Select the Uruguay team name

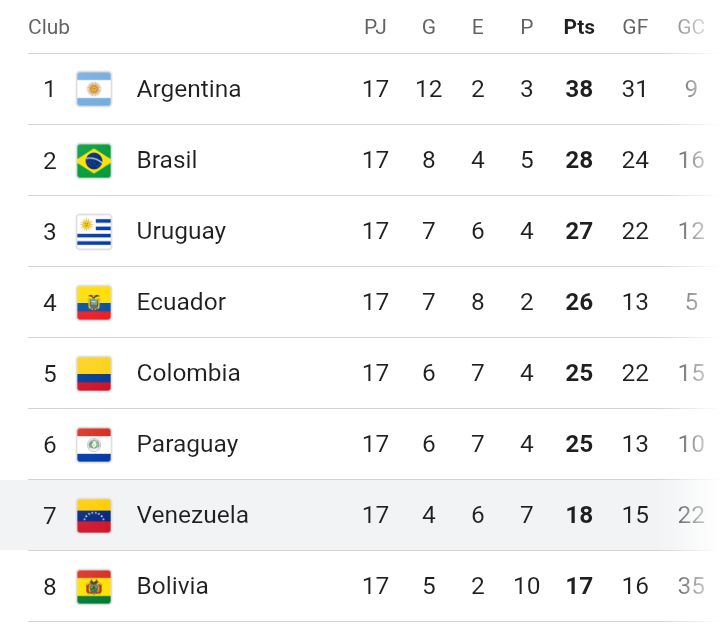point(181,231)
